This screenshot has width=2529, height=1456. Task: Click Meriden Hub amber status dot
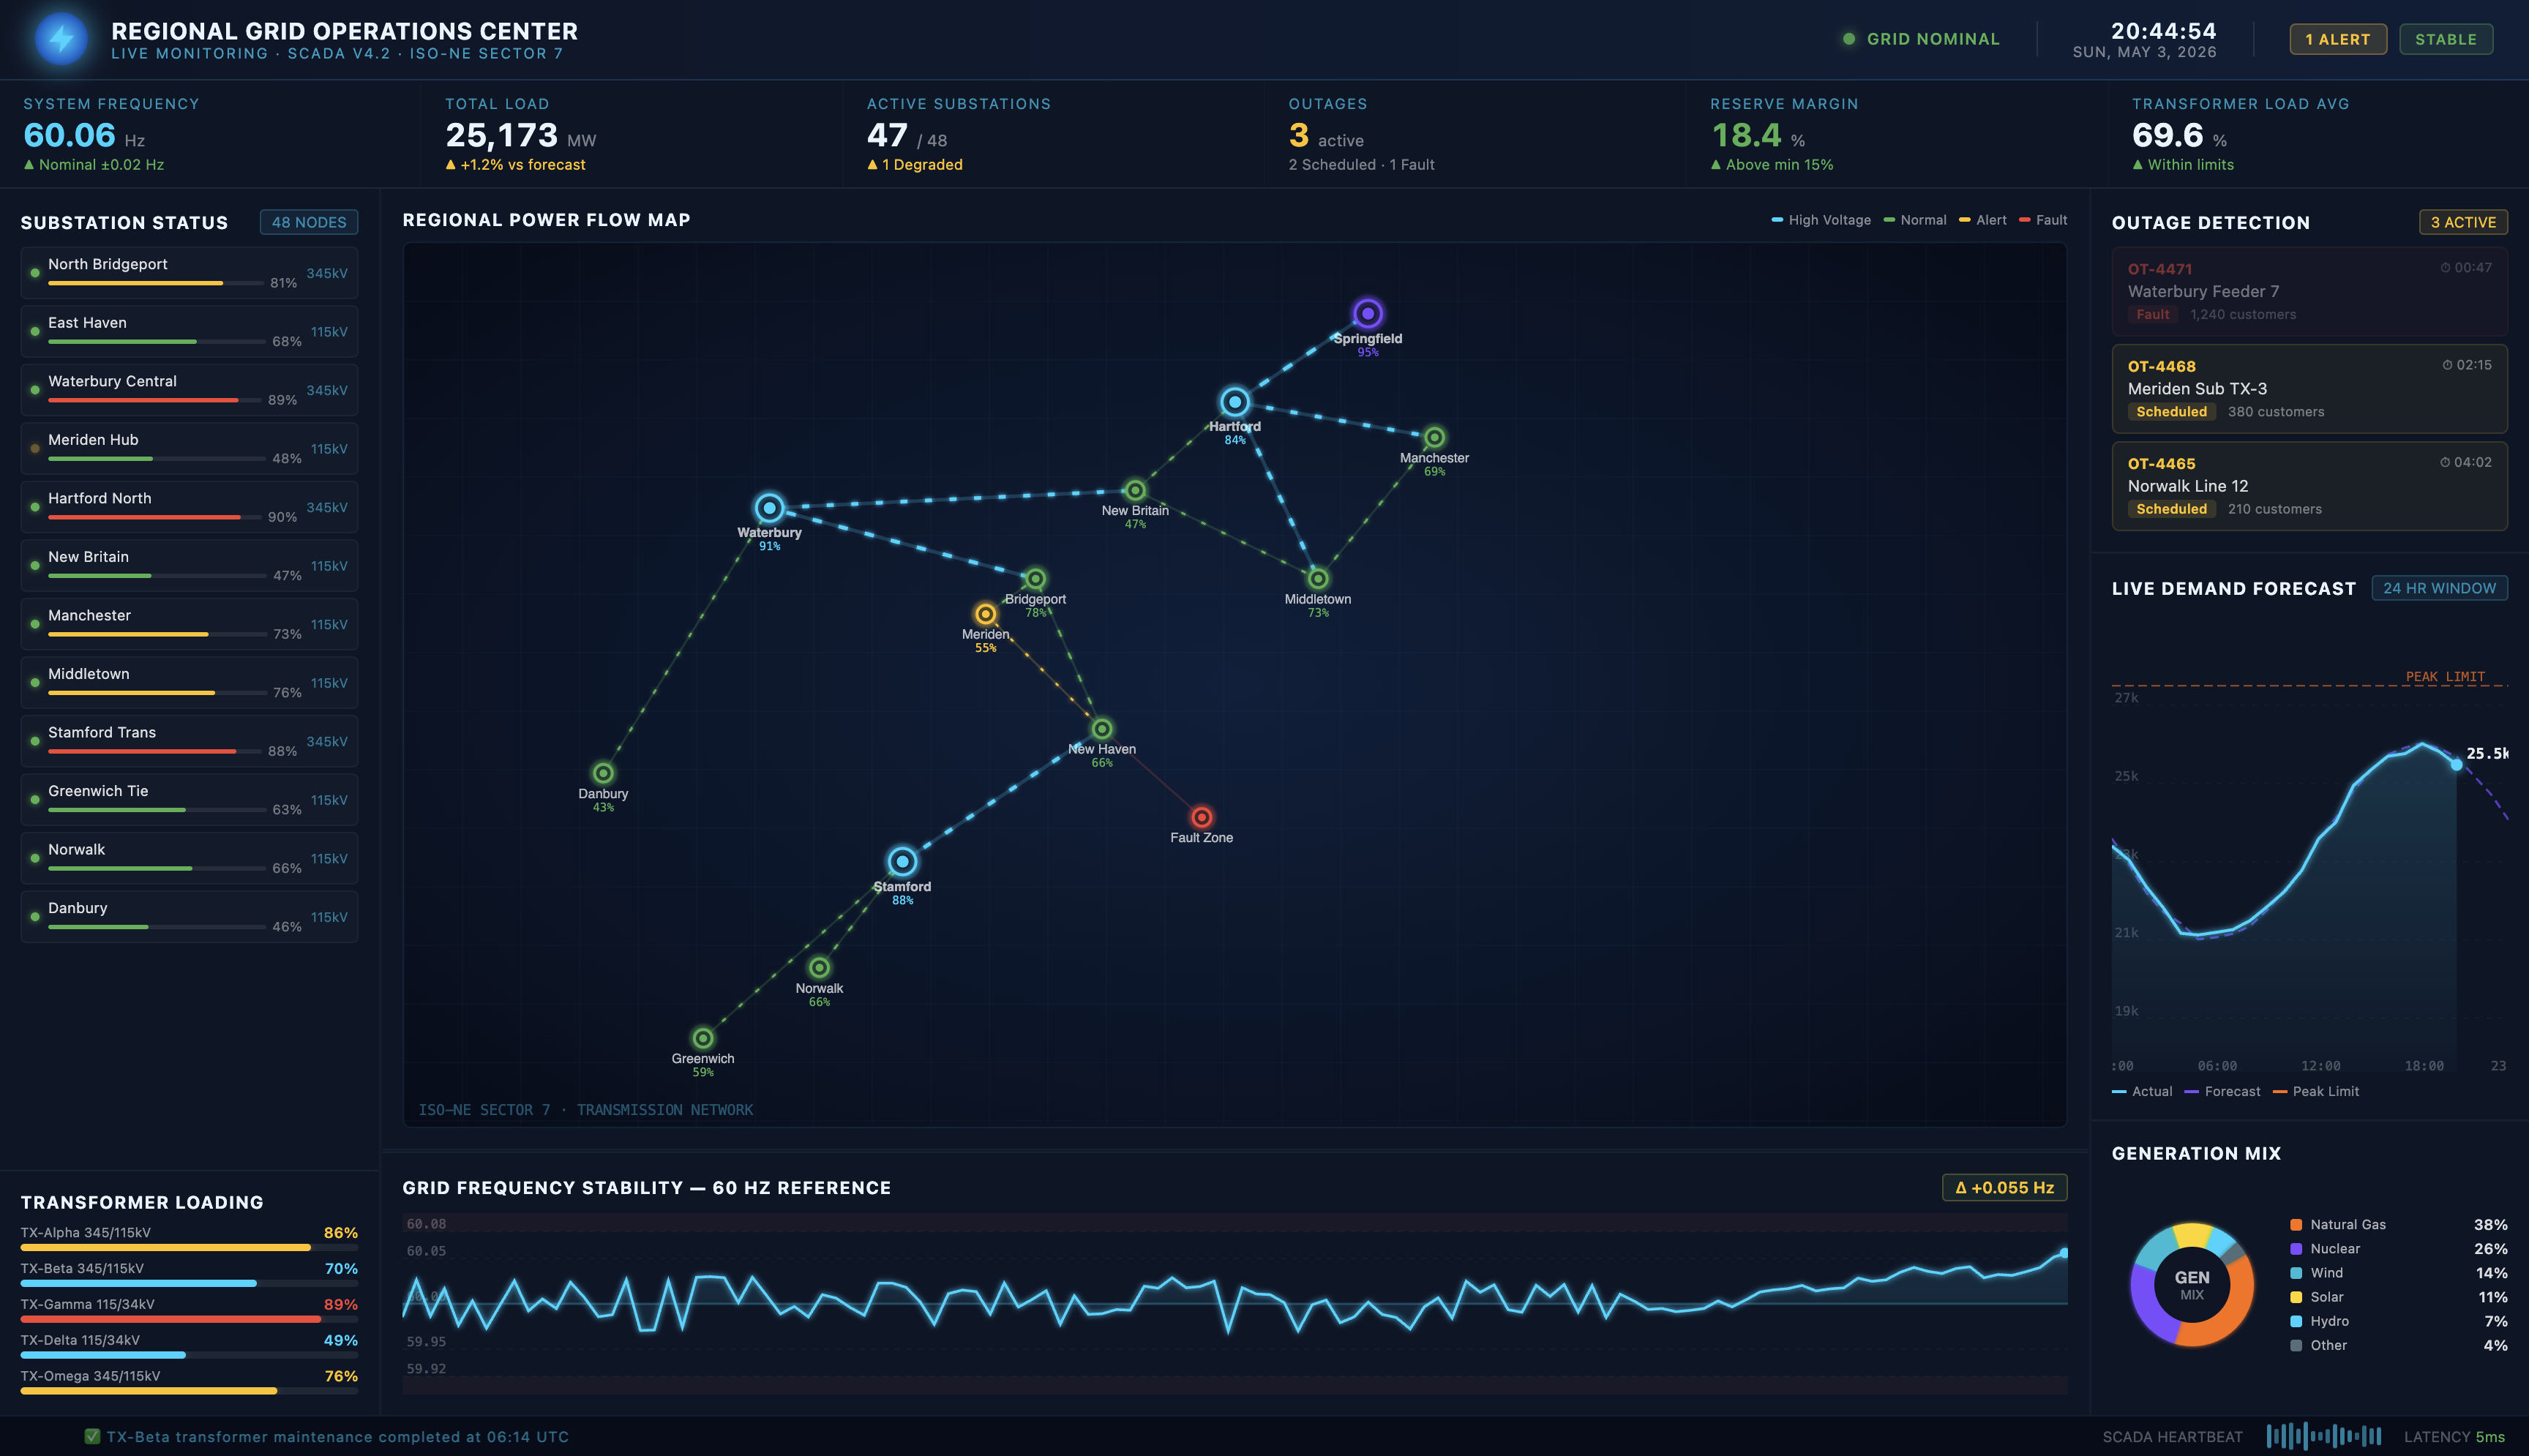35,449
